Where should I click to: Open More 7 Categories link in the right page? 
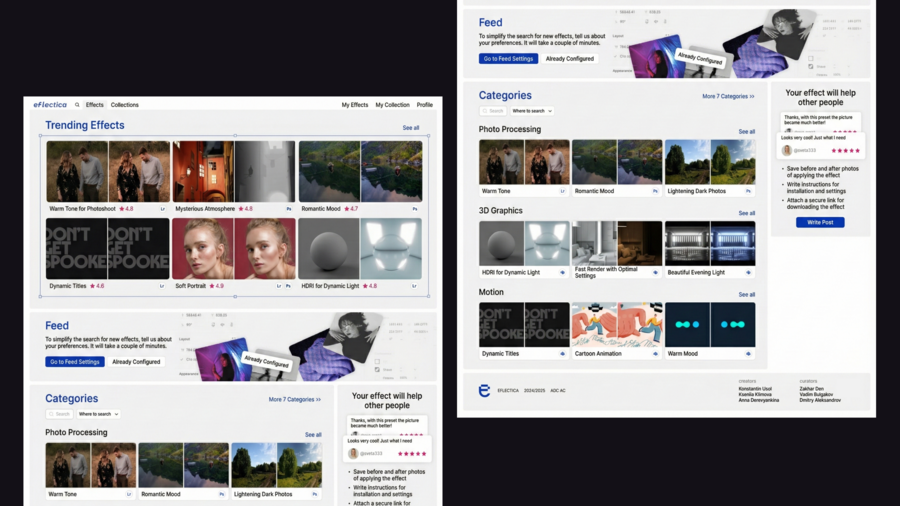point(728,96)
